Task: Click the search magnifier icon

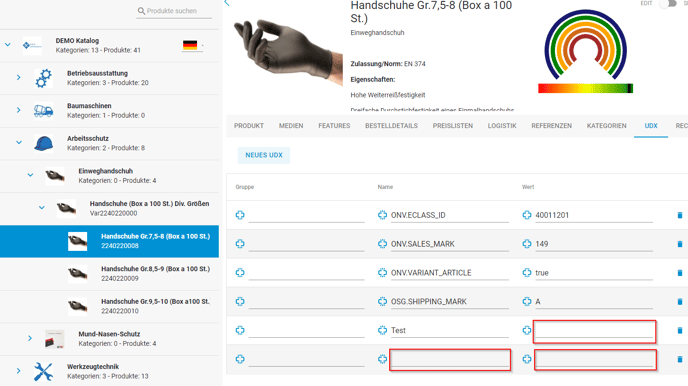Action: [141, 11]
